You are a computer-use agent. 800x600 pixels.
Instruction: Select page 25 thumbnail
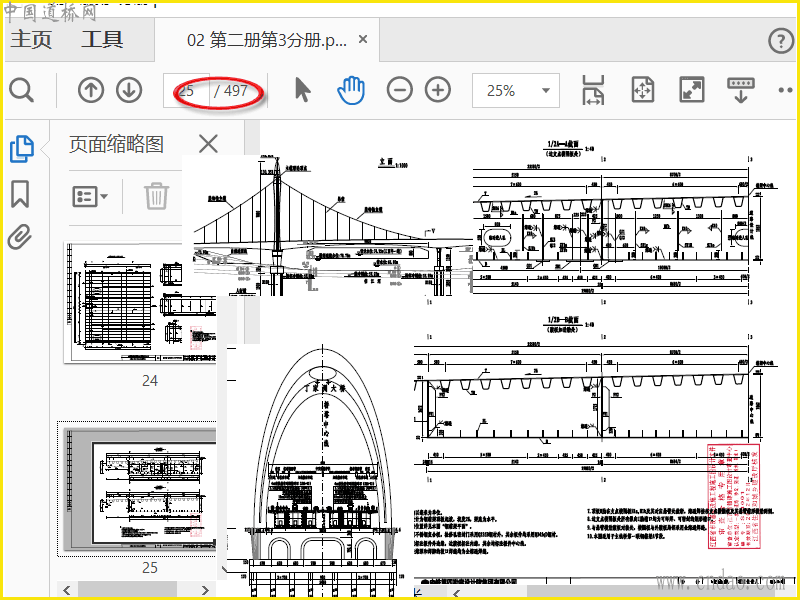point(140,489)
